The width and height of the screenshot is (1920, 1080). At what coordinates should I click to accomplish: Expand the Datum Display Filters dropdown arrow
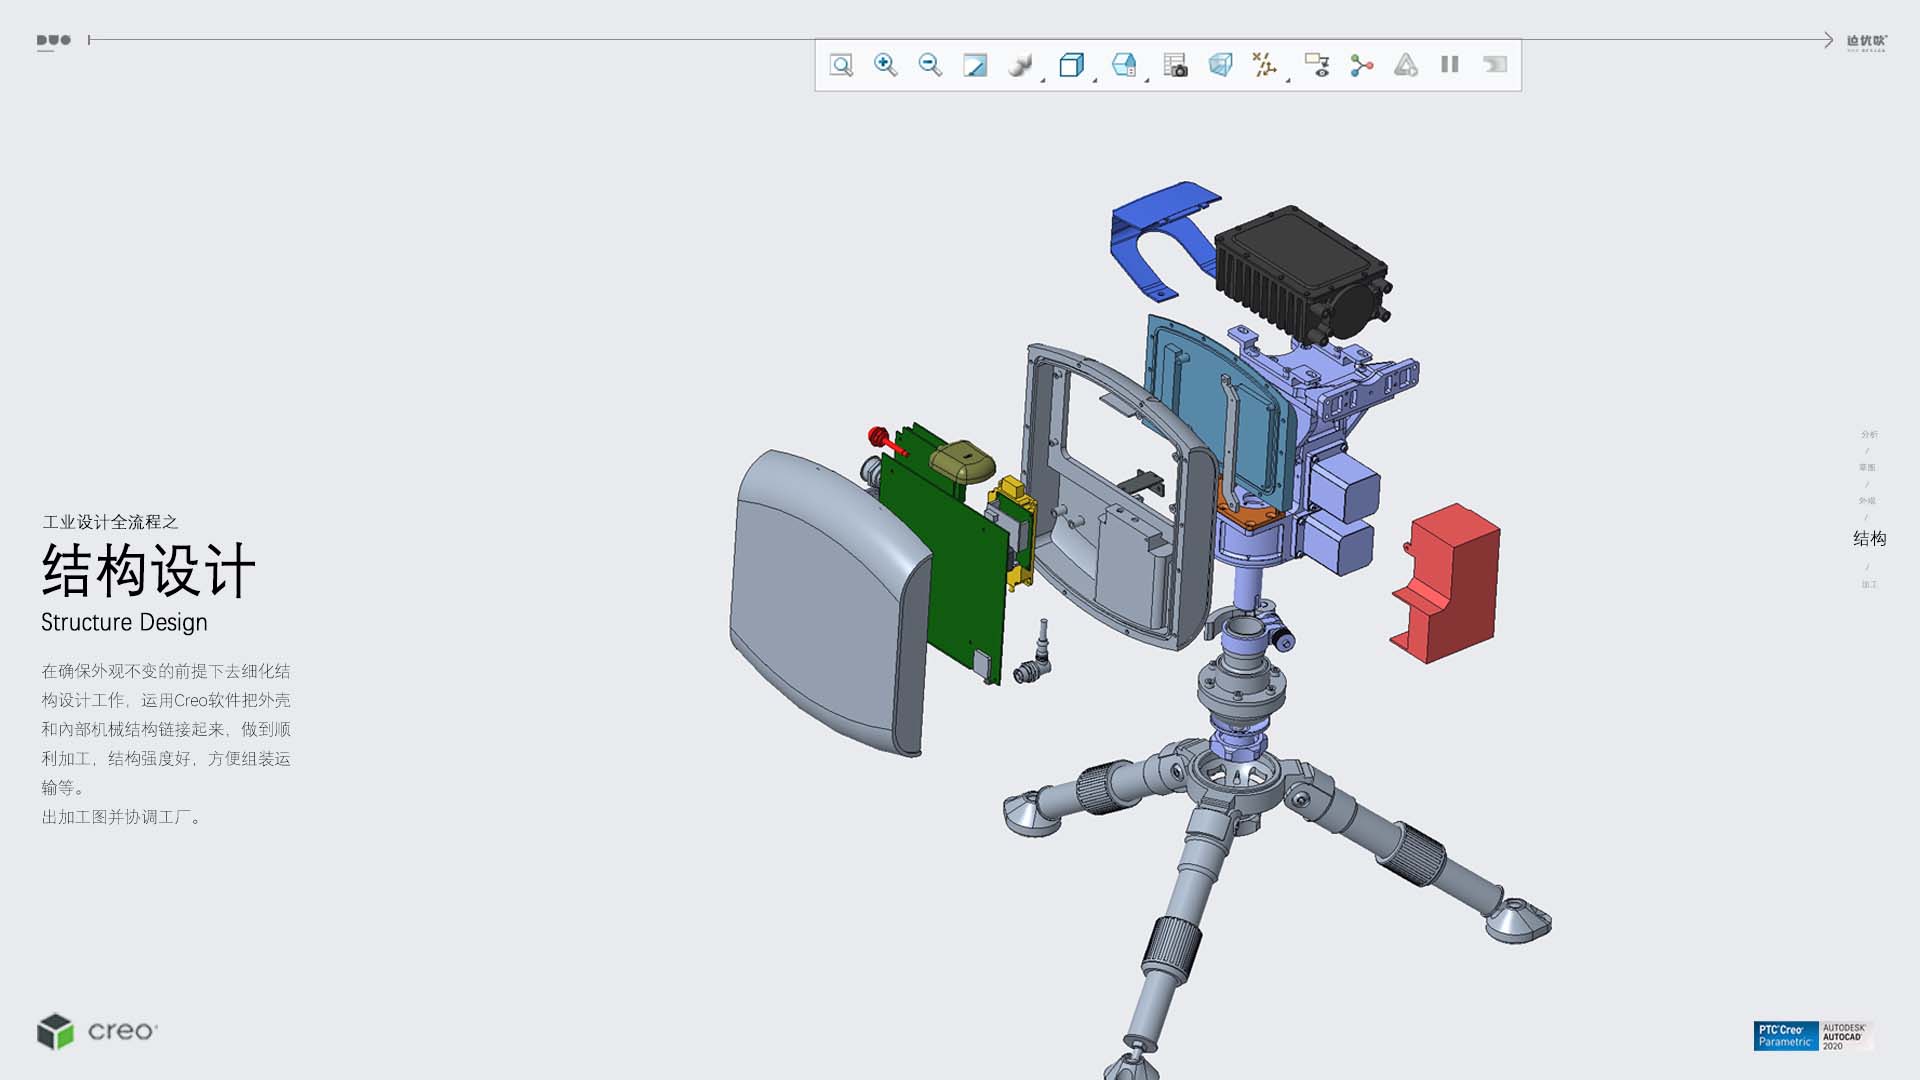1288,79
